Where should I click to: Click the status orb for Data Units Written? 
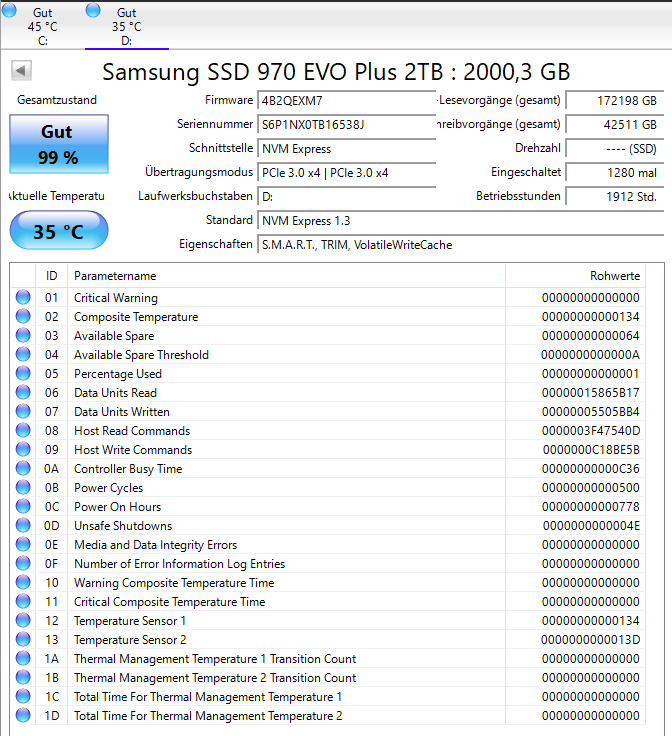tap(23, 411)
